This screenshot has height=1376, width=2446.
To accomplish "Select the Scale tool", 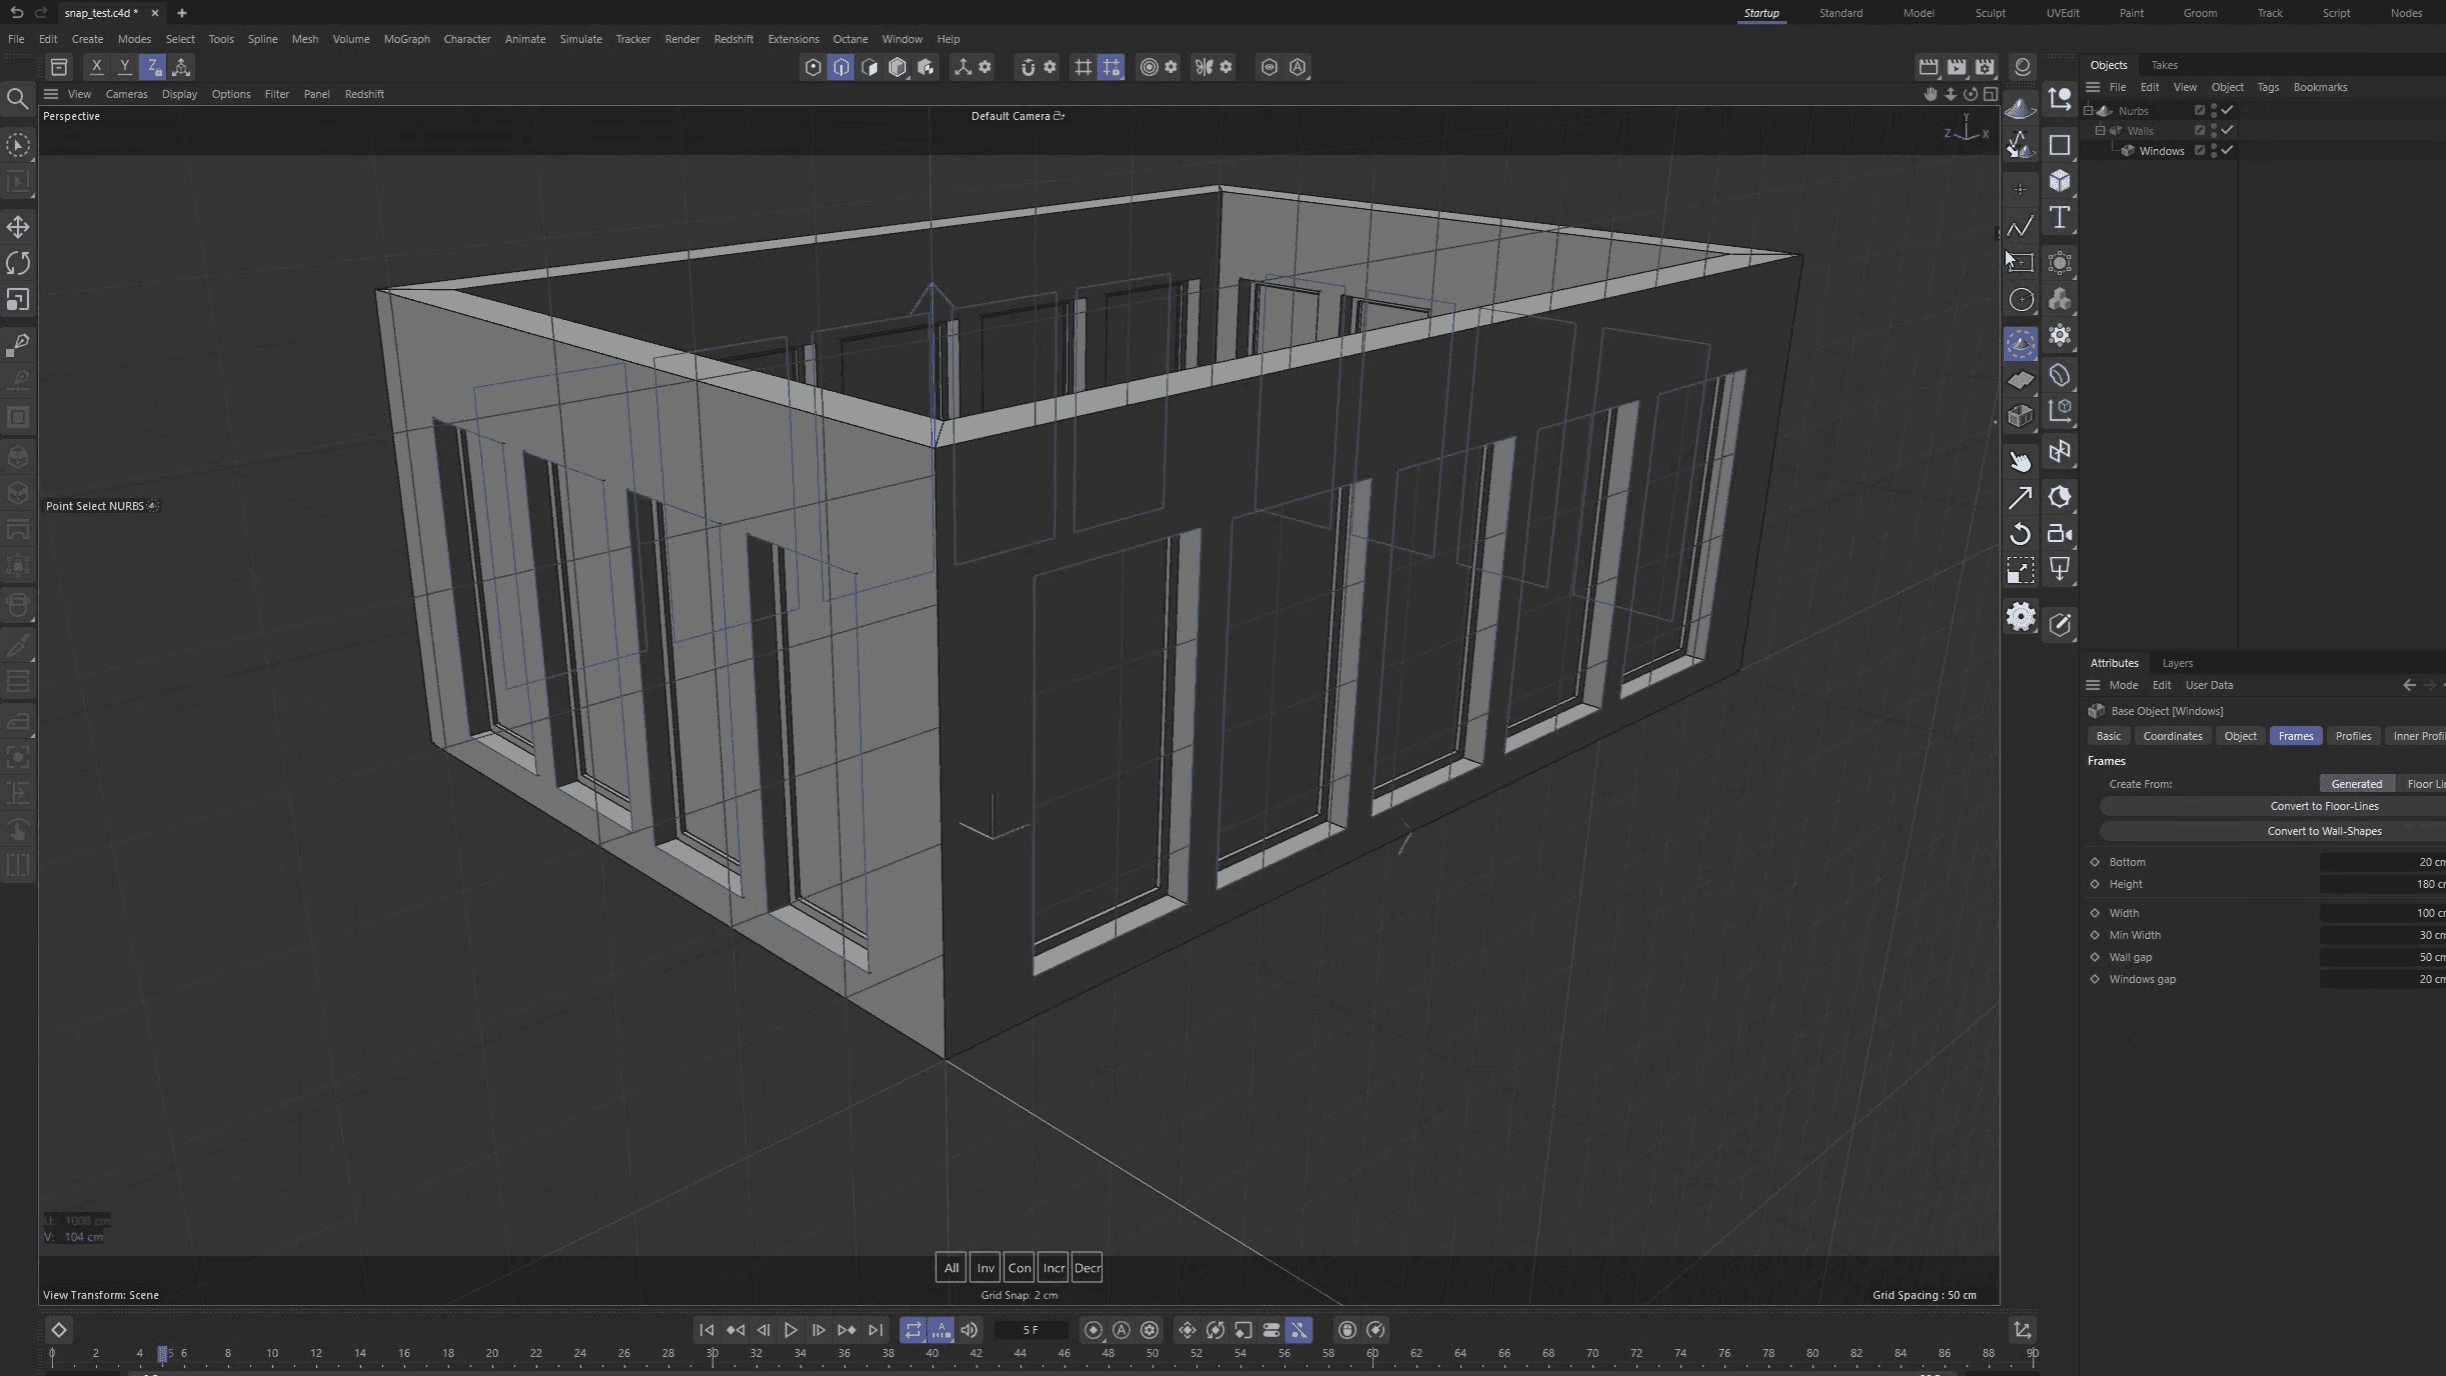I will 18,300.
